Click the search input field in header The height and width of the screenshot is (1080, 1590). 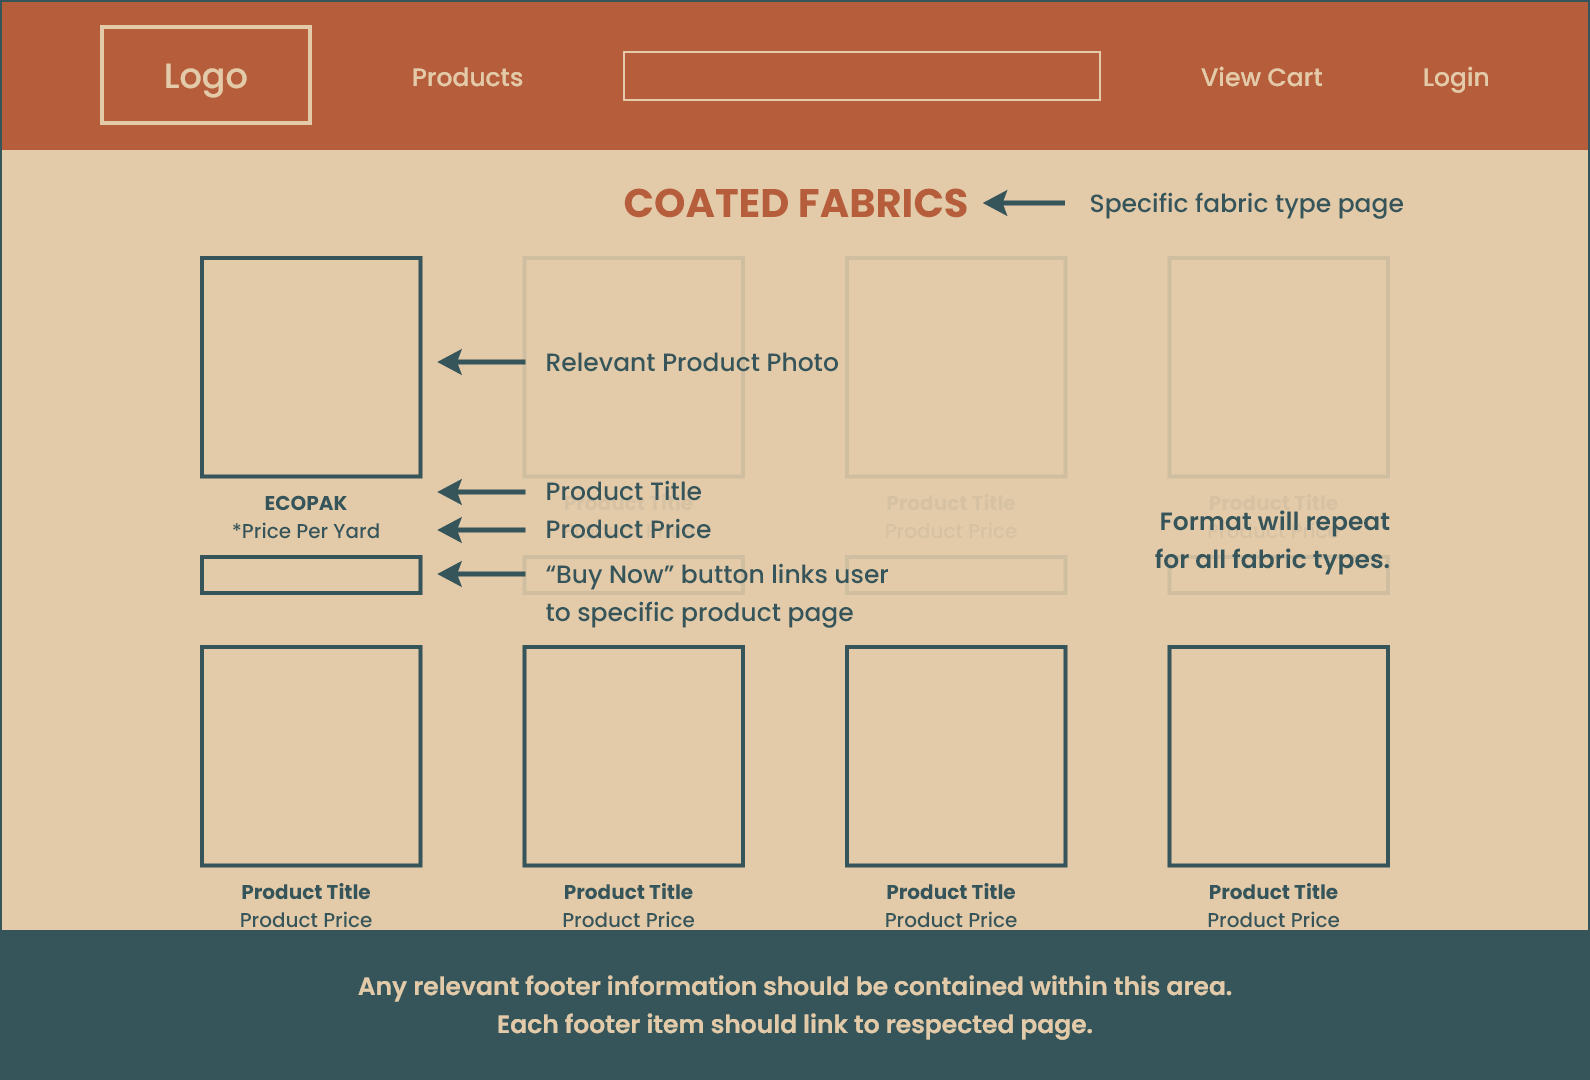click(x=861, y=76)
